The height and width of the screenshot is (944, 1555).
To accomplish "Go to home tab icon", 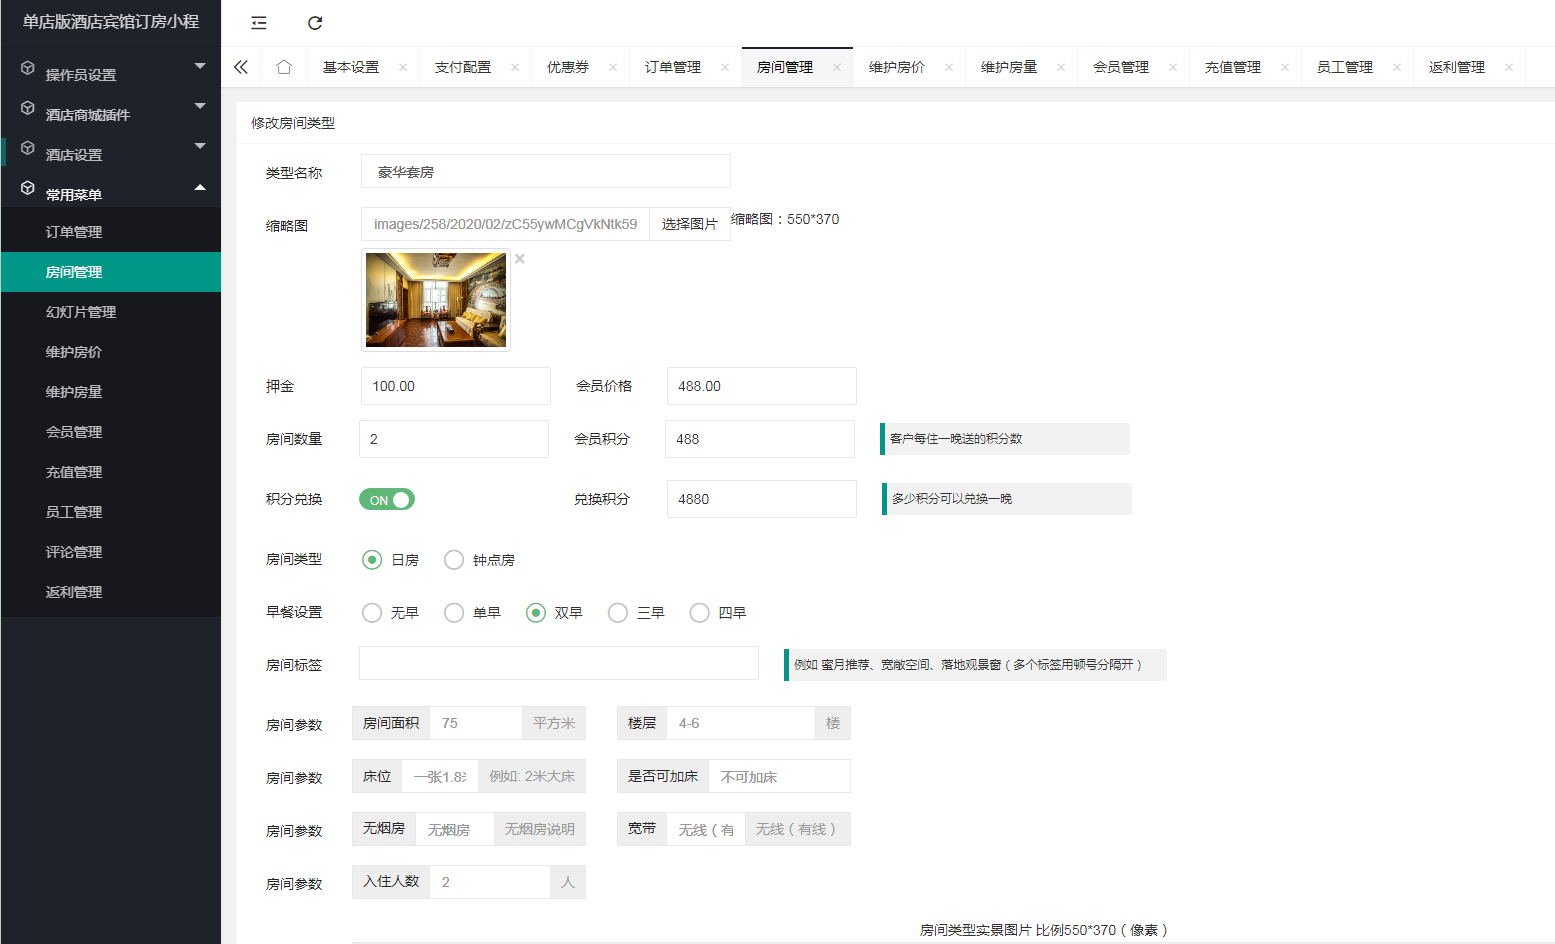I will point(284,67).
